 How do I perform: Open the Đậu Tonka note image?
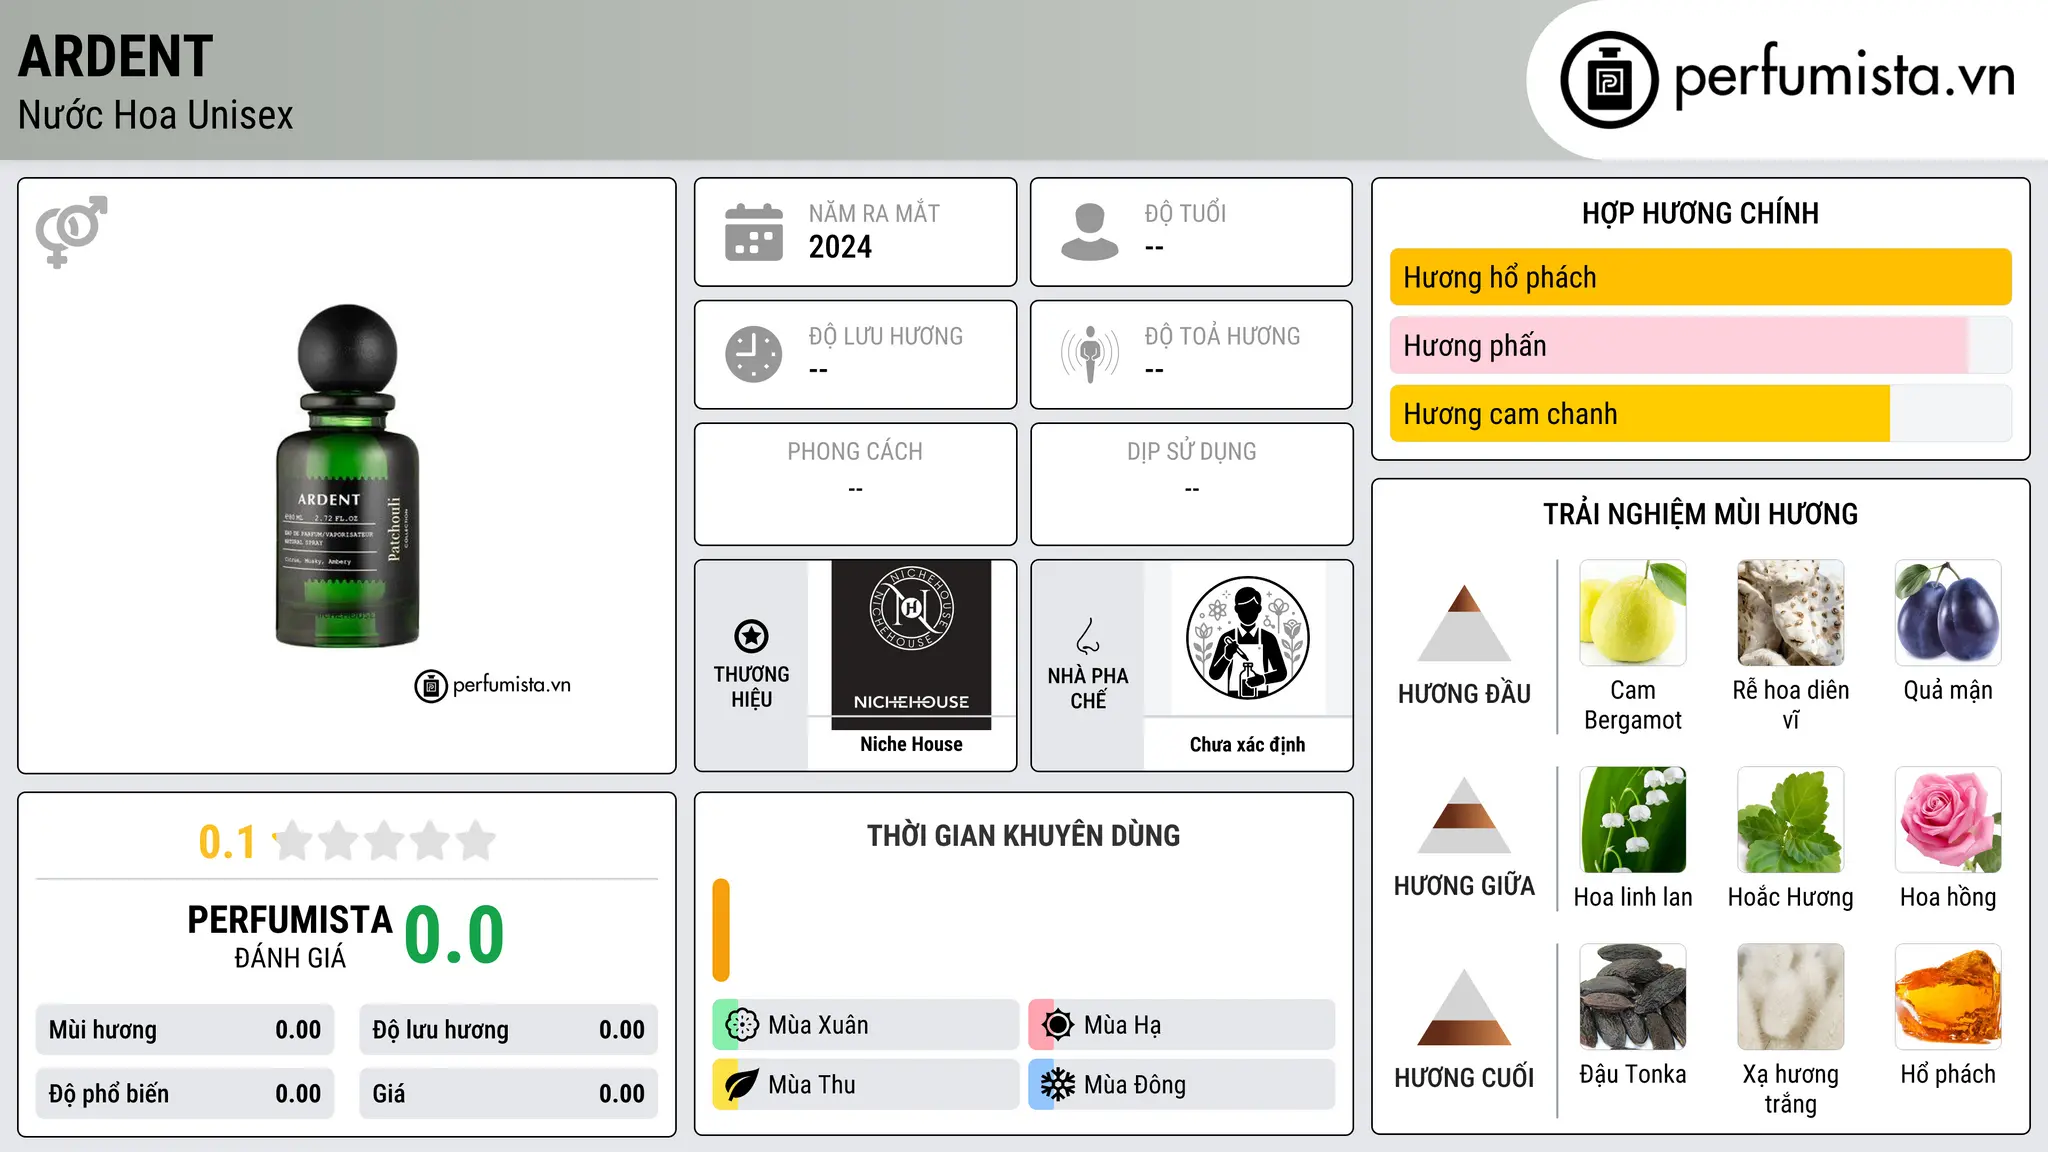(x=1633, y=997)
